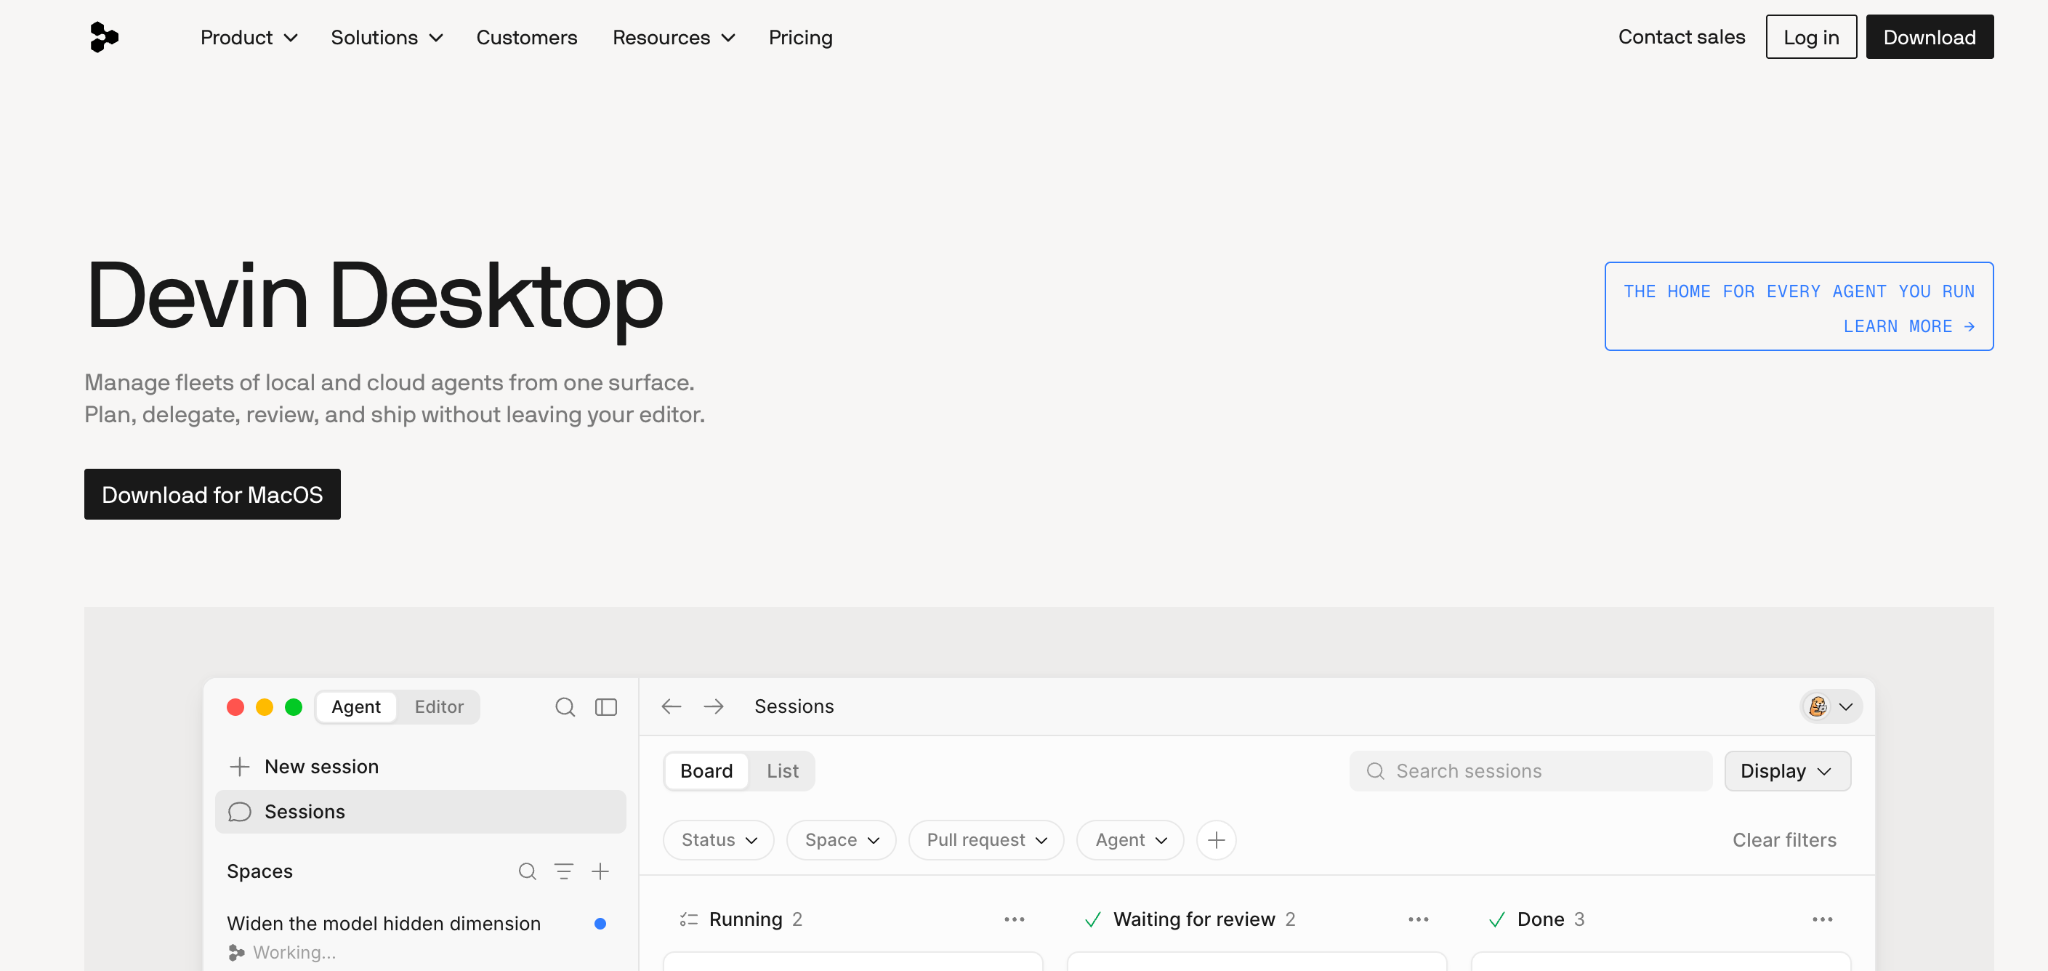Click the yellow macOS window button
This screenshot has height=971, width=2048.
click(264, 707)
